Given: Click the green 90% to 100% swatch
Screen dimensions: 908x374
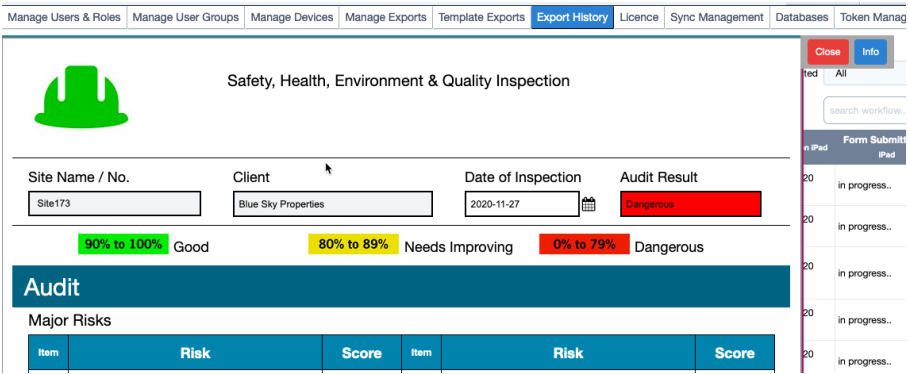Looking at the screenshot, I should 123,244.
